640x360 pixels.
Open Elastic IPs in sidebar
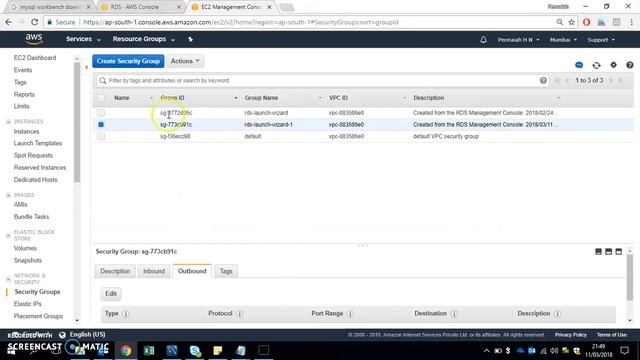[x=27, y=304]
